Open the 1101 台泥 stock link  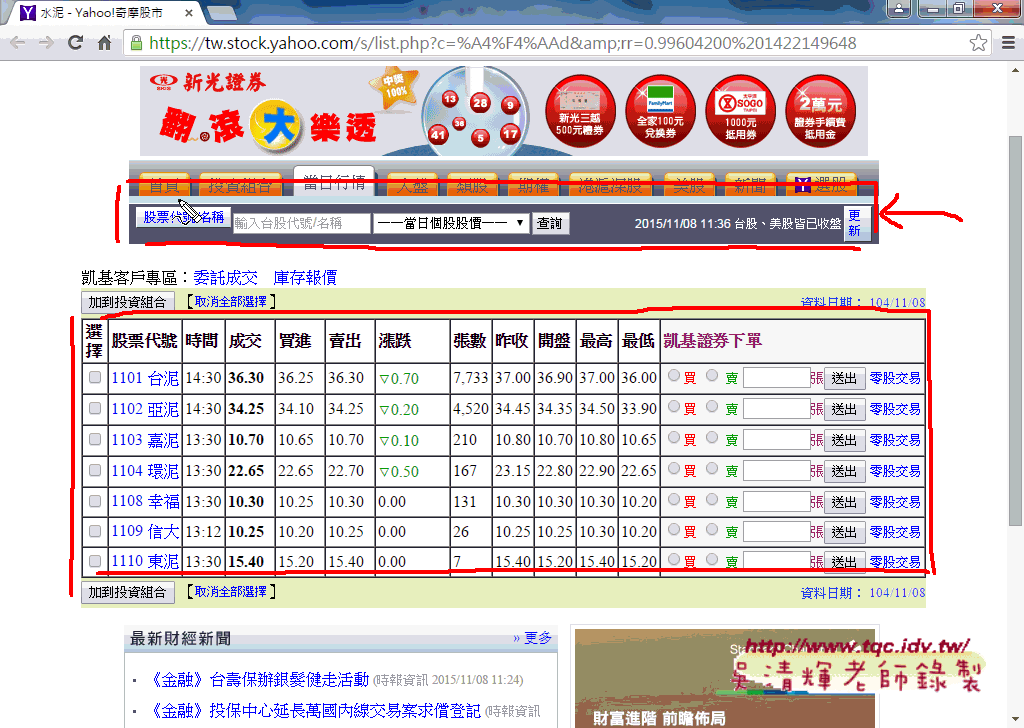click(144, 378)
